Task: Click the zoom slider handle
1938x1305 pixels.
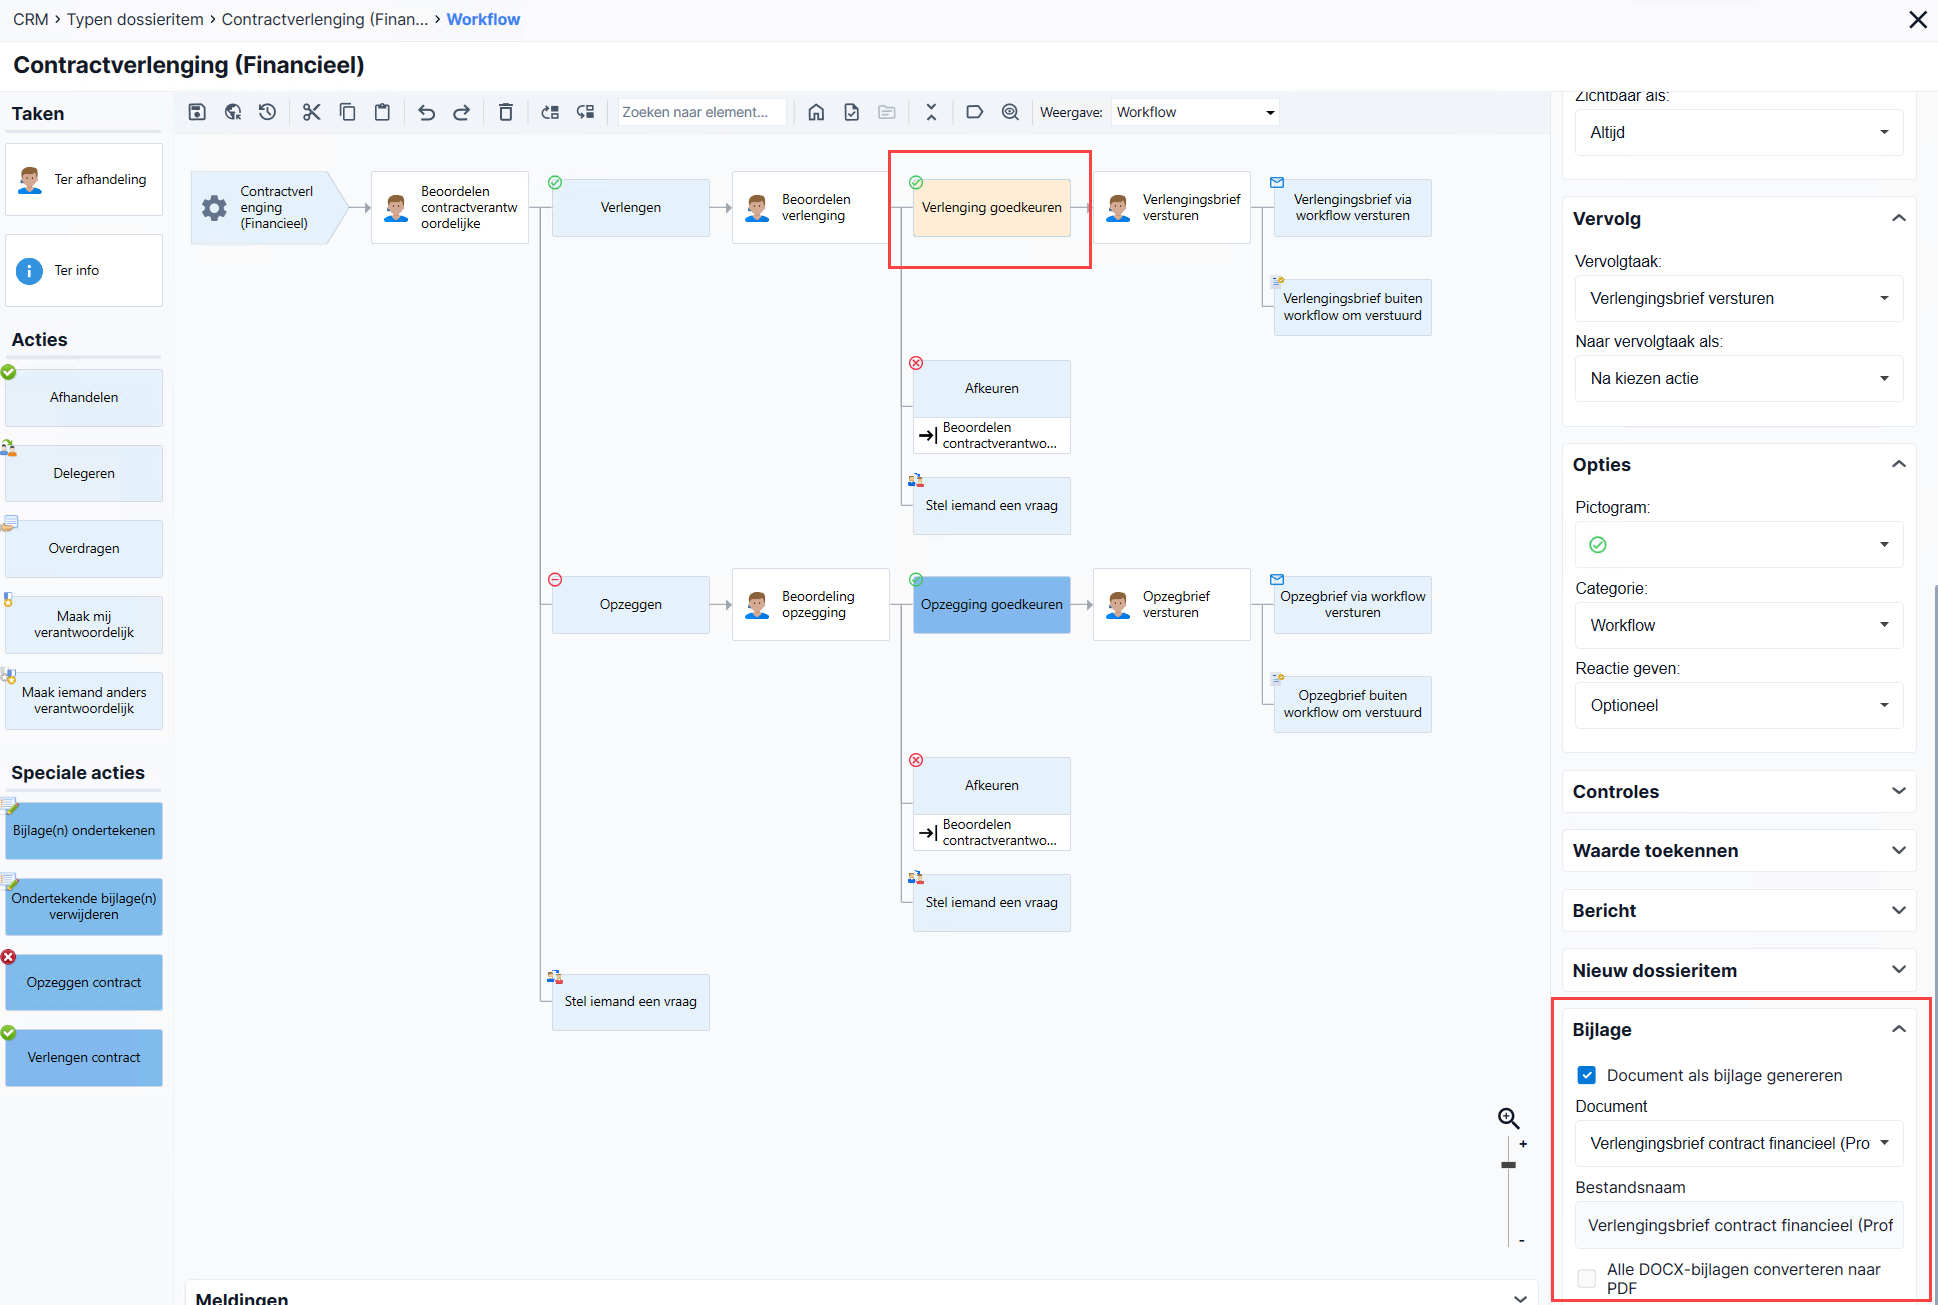Action: [1508, 1165]
